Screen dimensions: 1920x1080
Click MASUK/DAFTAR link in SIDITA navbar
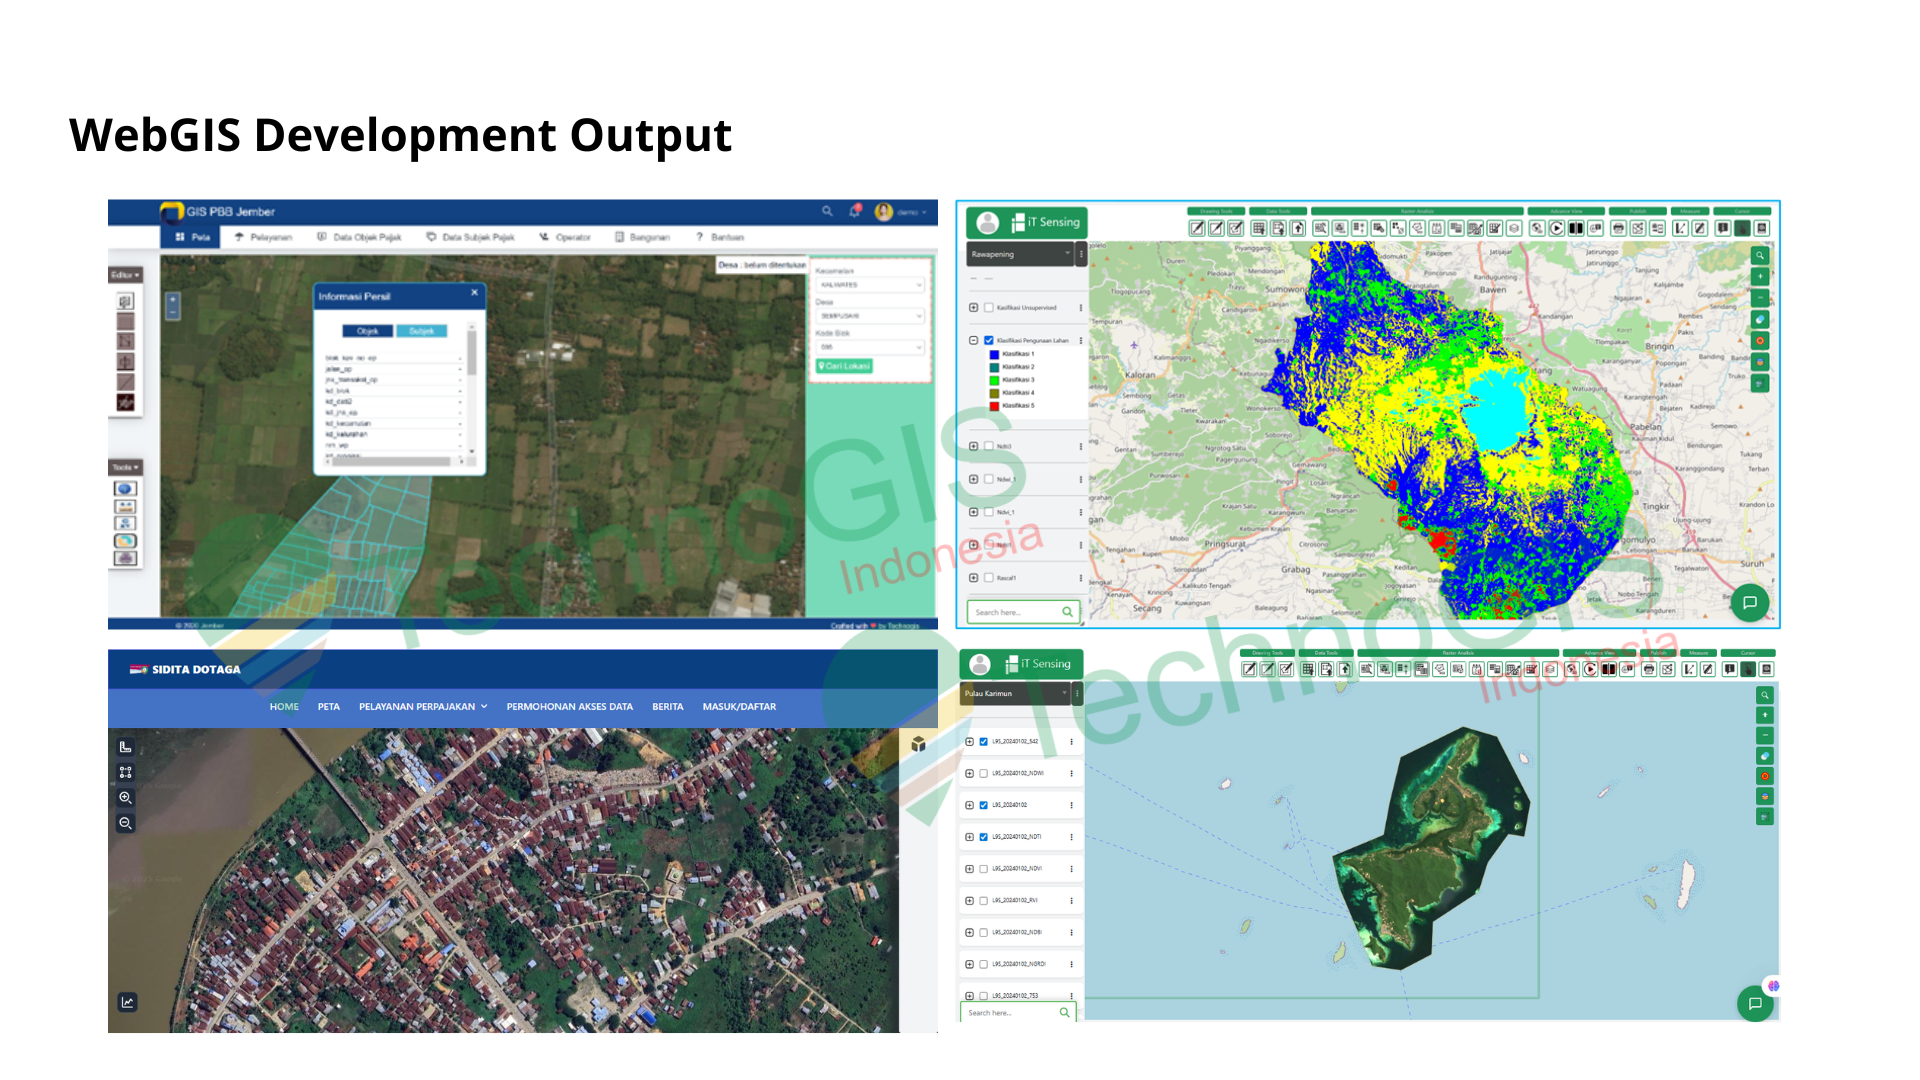(x=739, y=707)
